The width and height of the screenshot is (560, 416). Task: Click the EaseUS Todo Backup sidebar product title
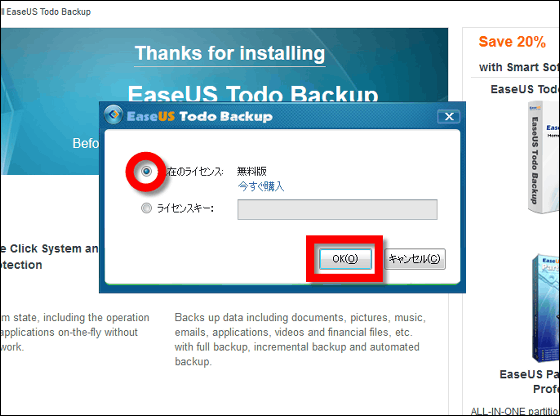click(525, 89)
